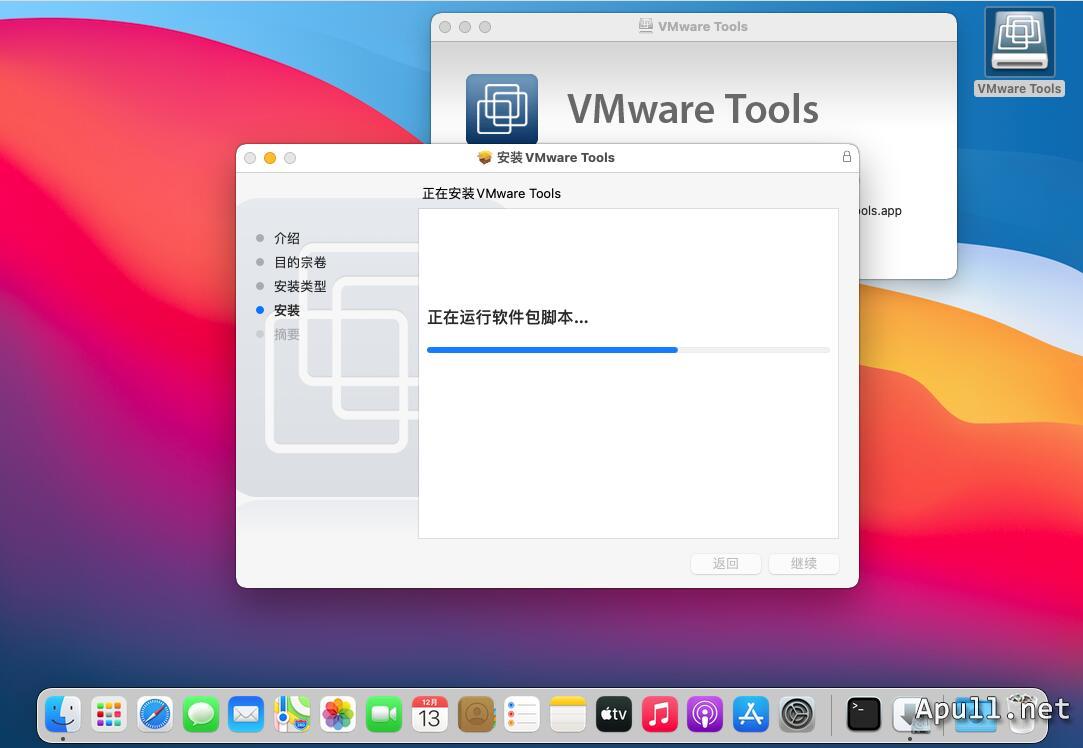Click the 正在运行软件包脚本... status text
Viewport: 1083px width, 748px height.
coord(508,318)
